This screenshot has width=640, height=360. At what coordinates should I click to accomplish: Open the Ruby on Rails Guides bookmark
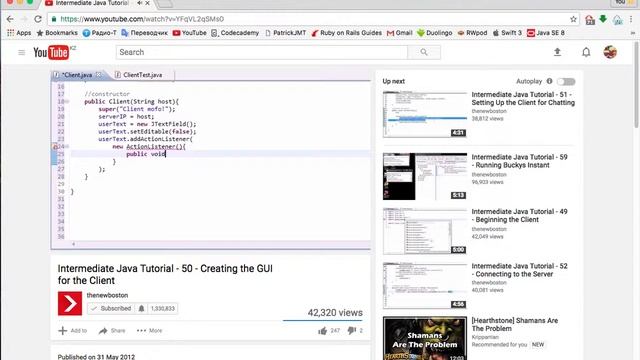click(x=347, y=33)
